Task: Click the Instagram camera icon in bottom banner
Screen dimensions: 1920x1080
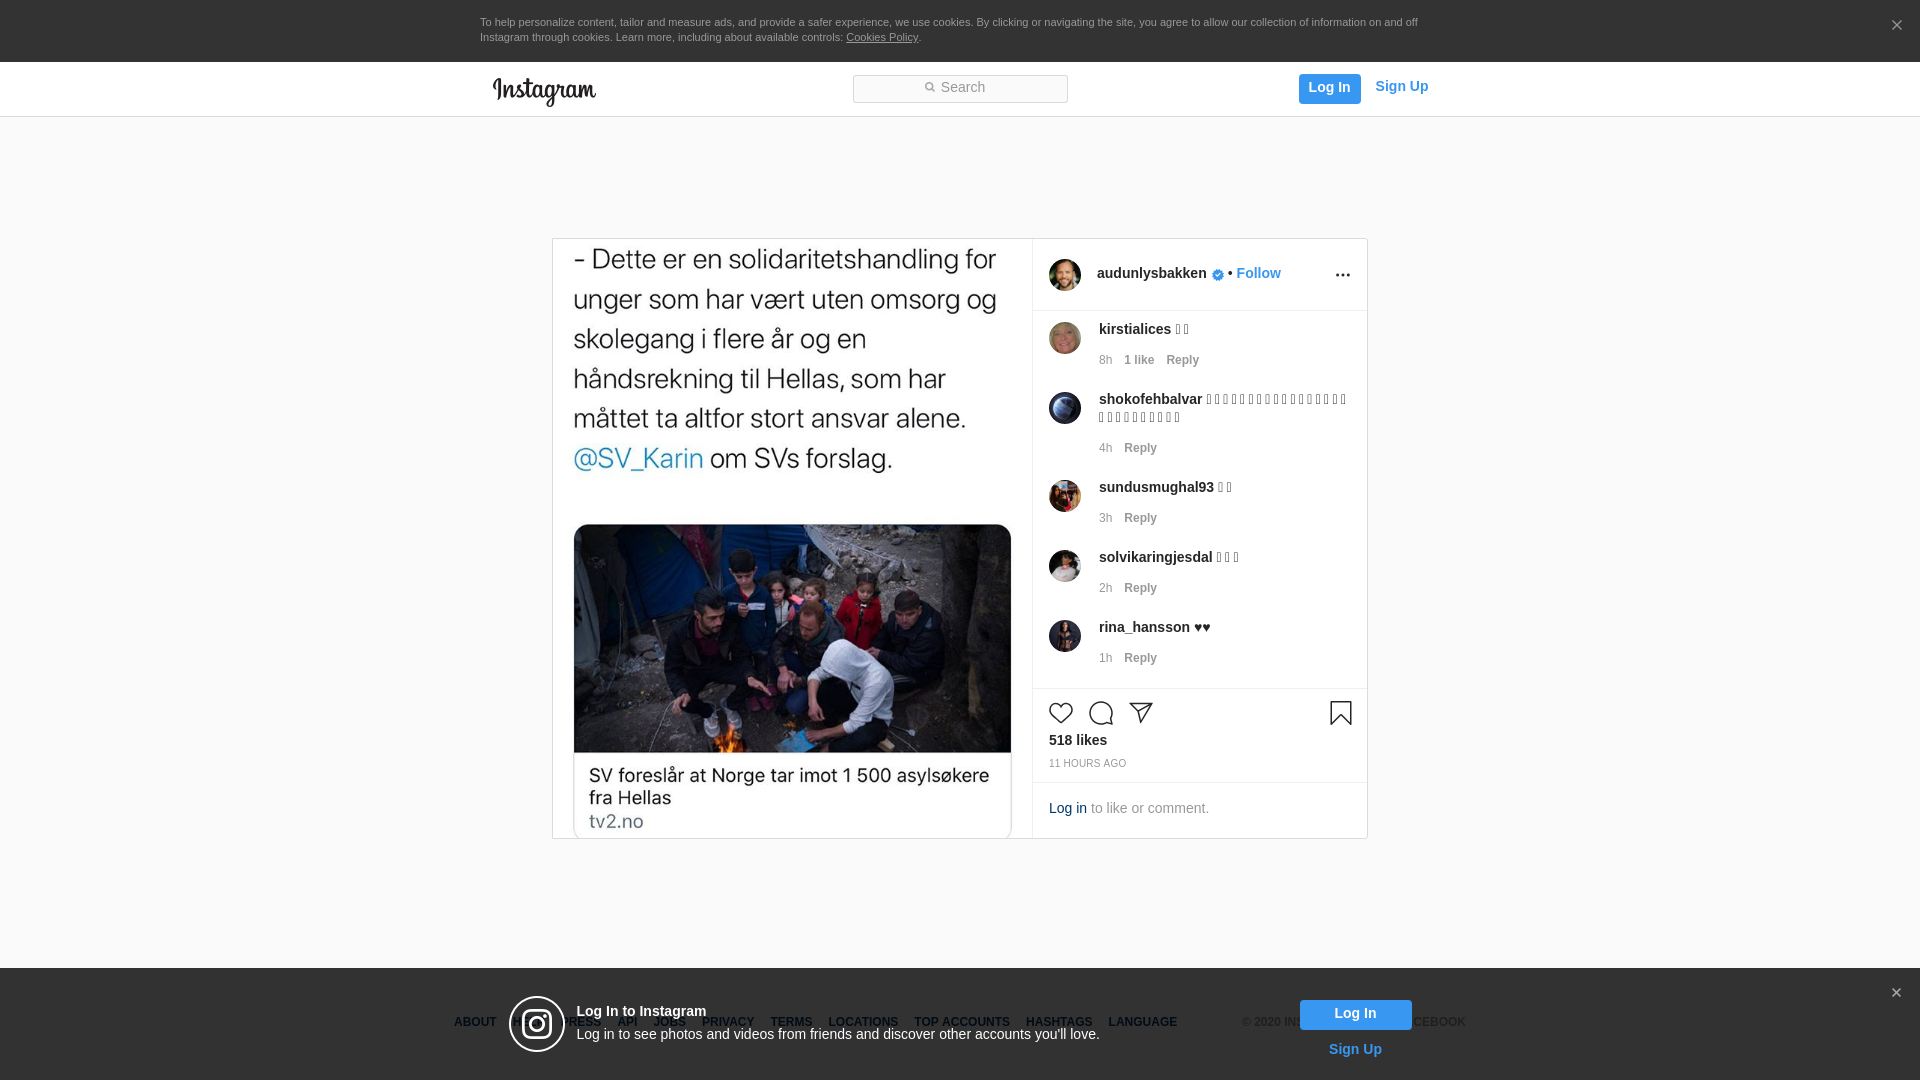Action: pos(537,1024)
